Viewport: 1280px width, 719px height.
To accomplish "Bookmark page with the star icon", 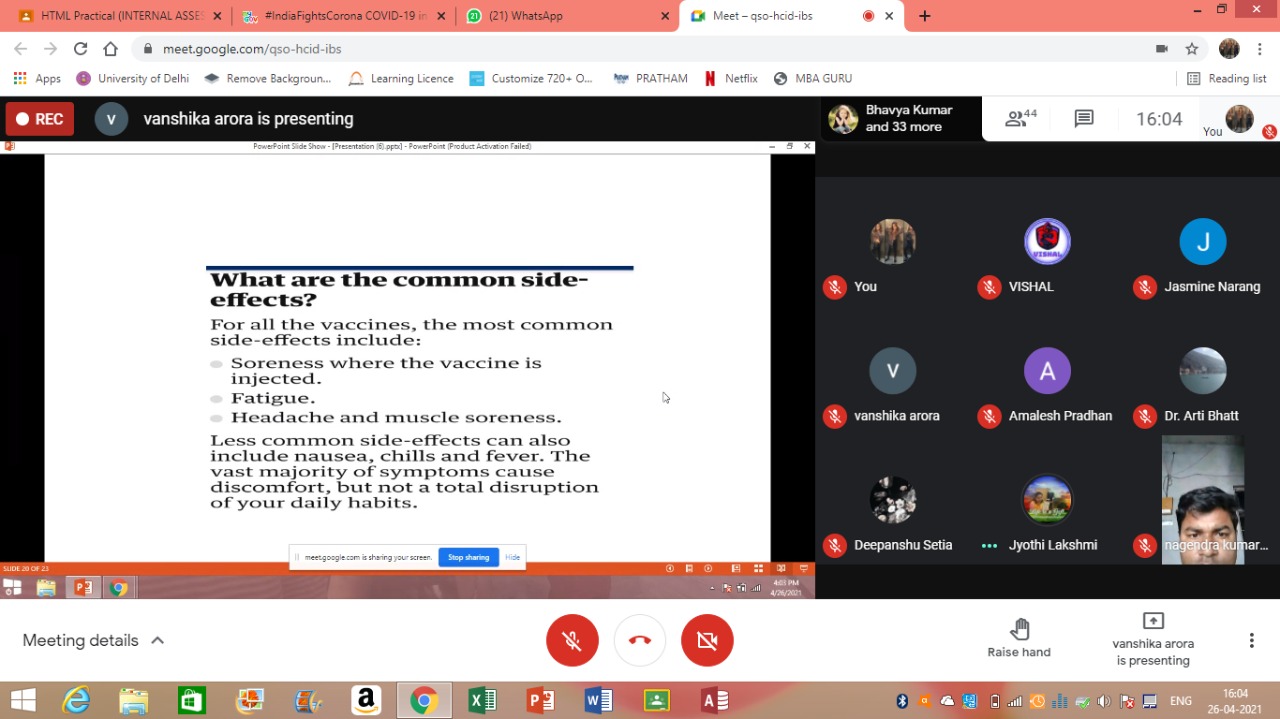I will click(x=1192, y=49).
